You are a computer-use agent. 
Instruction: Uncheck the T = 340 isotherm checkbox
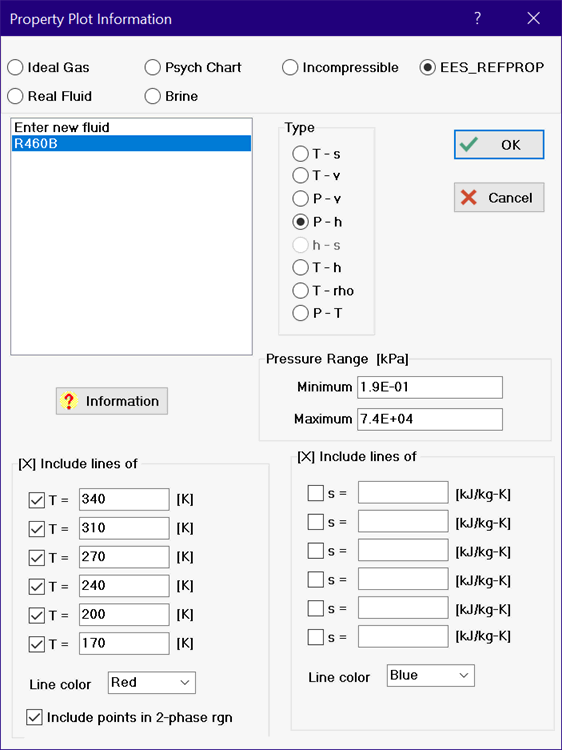pyautogui.click(x=36, y=500)
